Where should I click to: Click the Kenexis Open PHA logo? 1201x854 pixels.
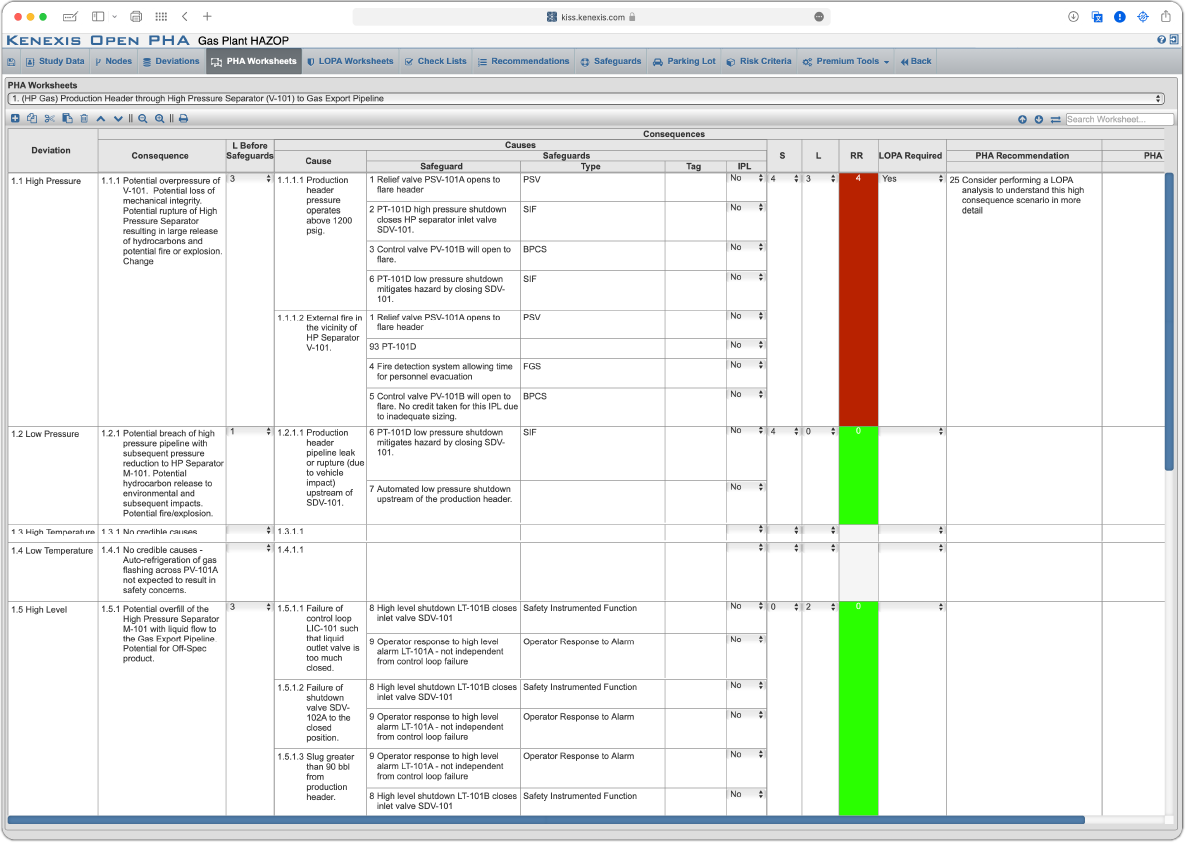99,40
